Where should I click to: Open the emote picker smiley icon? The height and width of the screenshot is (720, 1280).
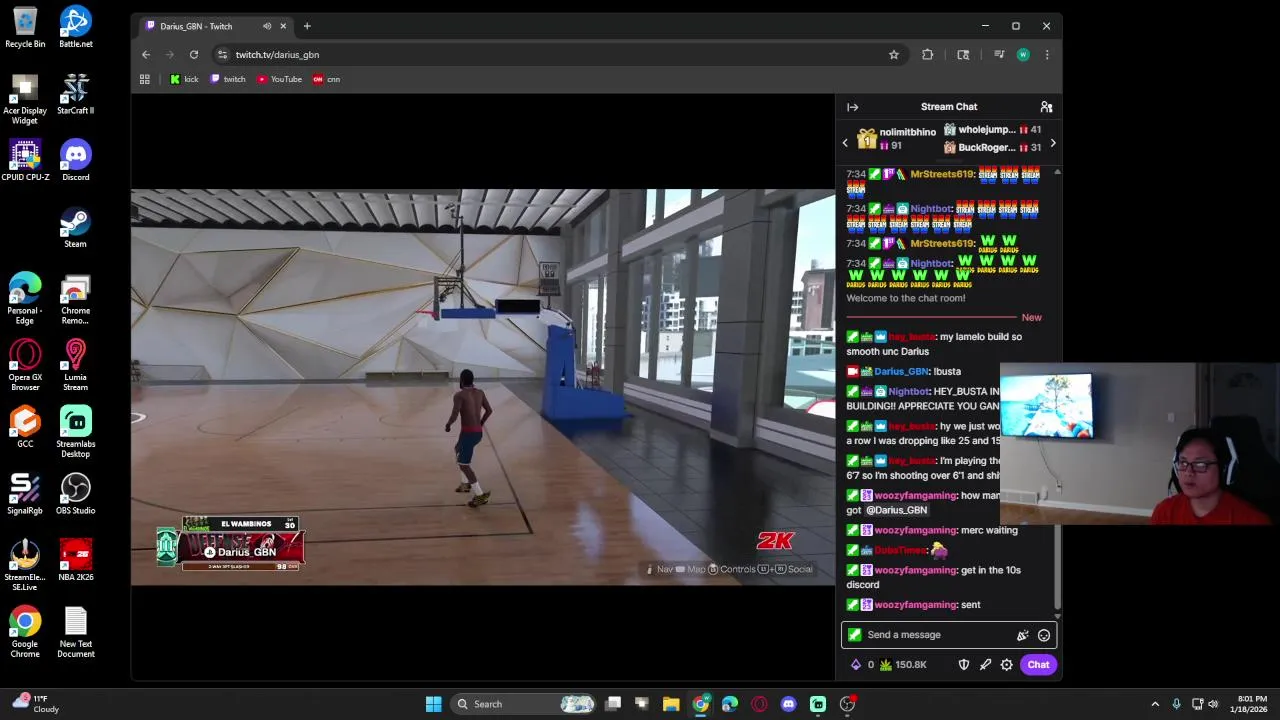point(1043,635)
